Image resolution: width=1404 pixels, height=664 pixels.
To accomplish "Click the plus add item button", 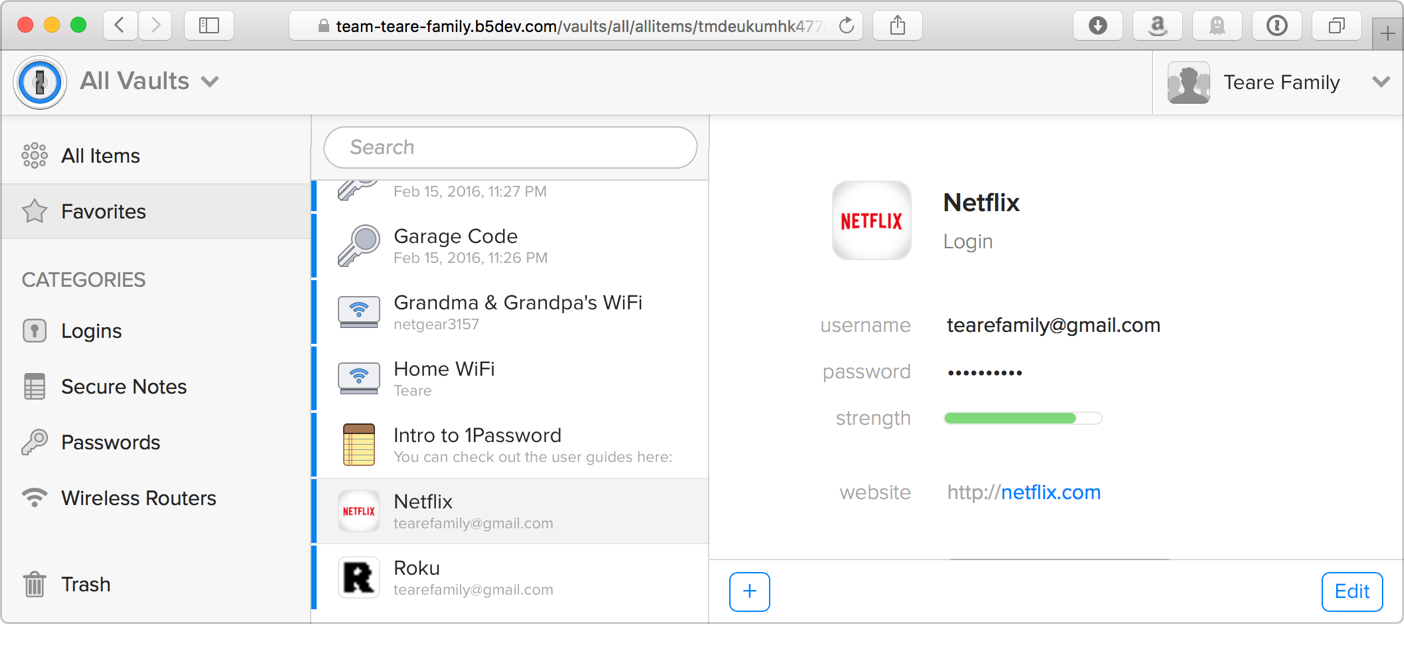I will [750, 592].
